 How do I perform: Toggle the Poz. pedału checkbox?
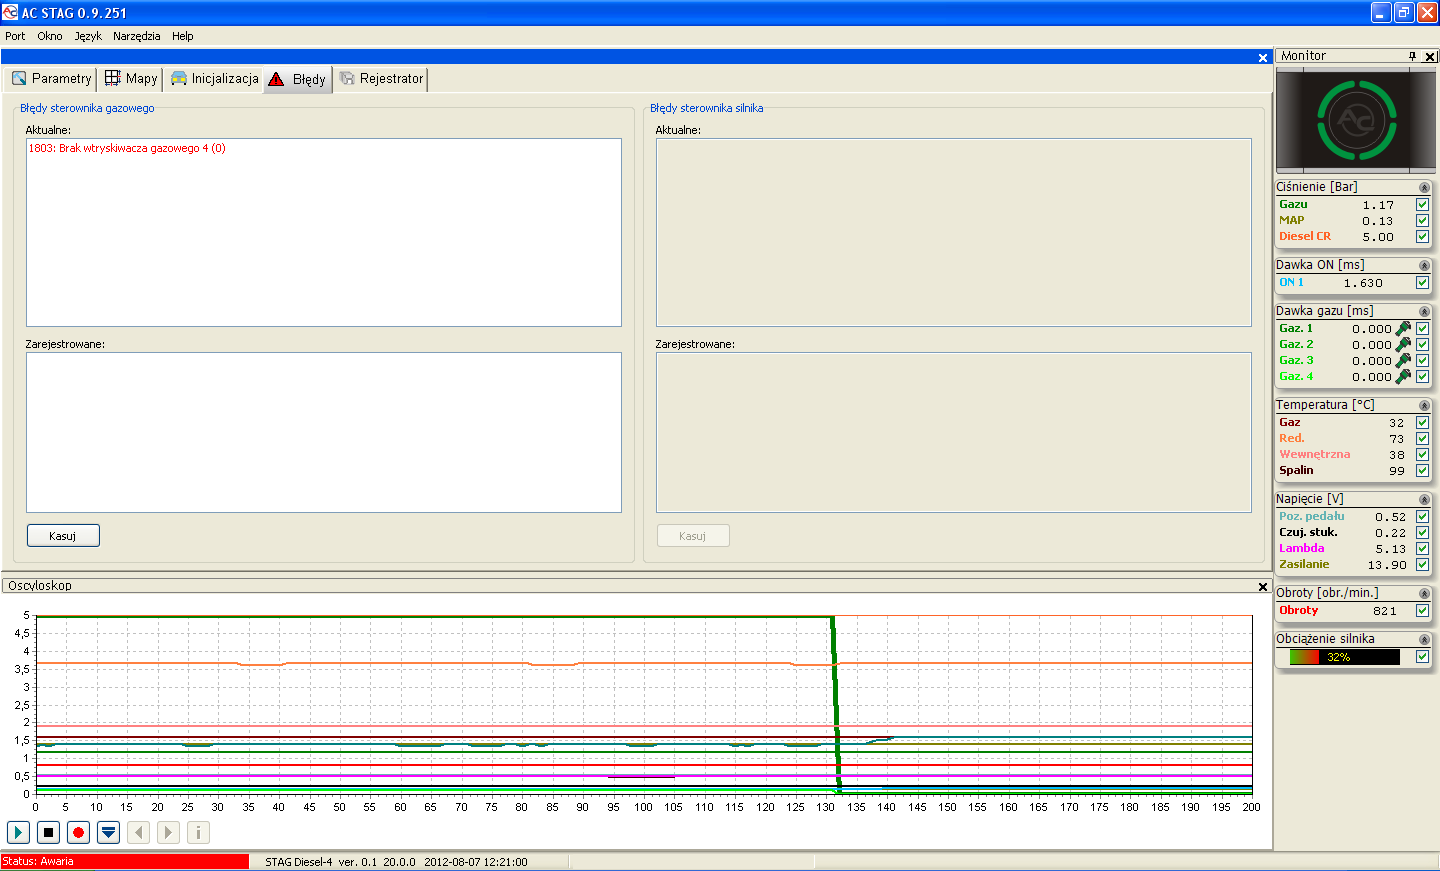(1422, 516)
